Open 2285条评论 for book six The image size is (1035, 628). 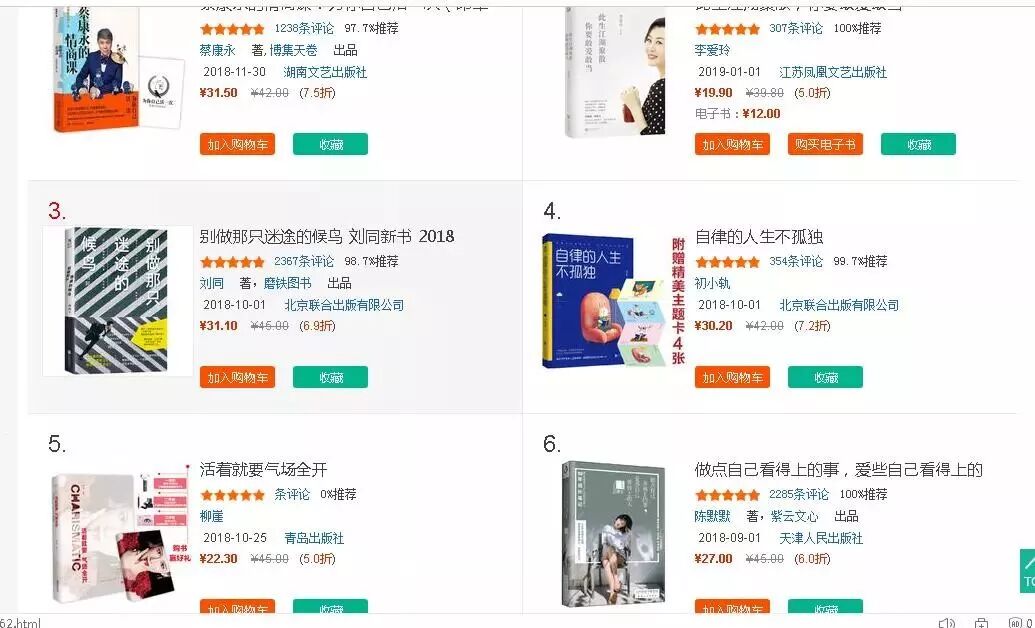(x=799, y=495)
